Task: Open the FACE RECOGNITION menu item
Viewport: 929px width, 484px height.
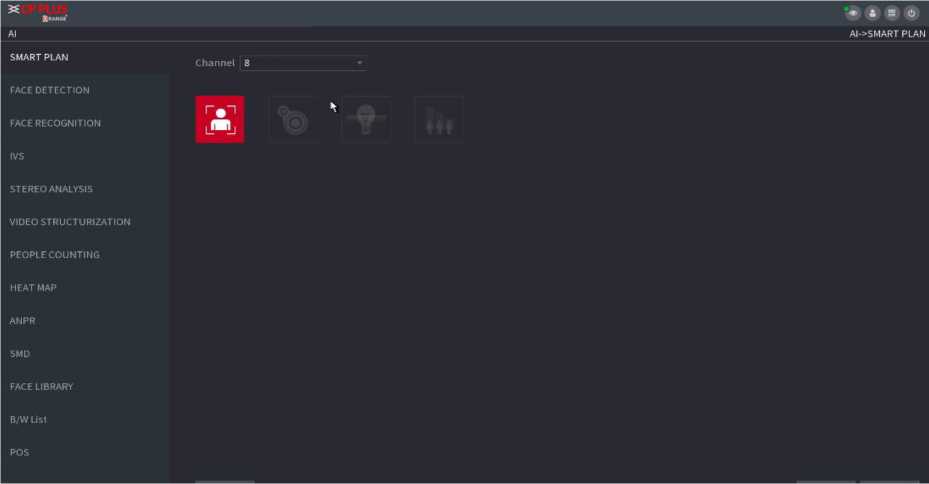Action: 55,123
